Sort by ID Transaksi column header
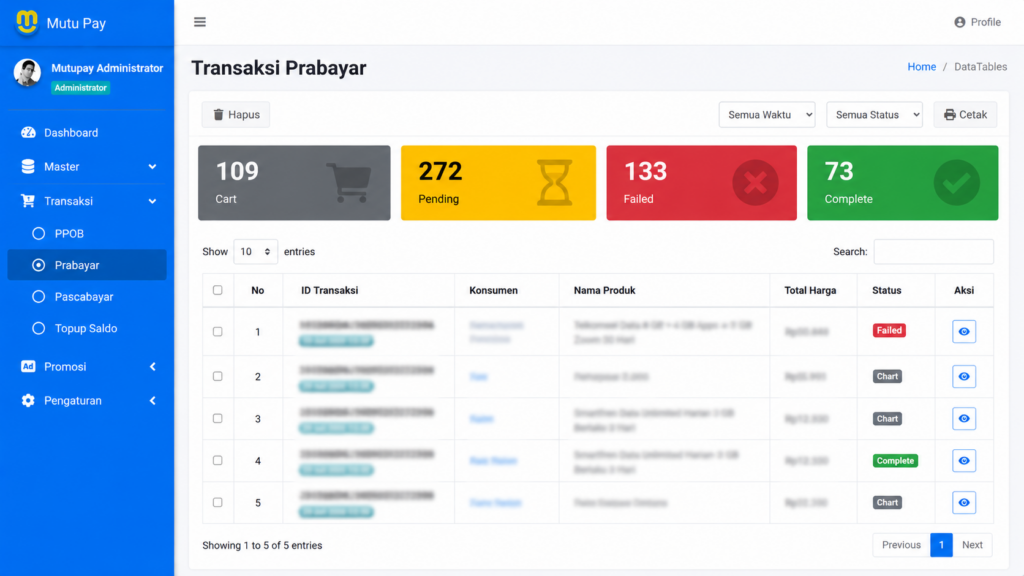1024x576 pixels. (369, 290)
